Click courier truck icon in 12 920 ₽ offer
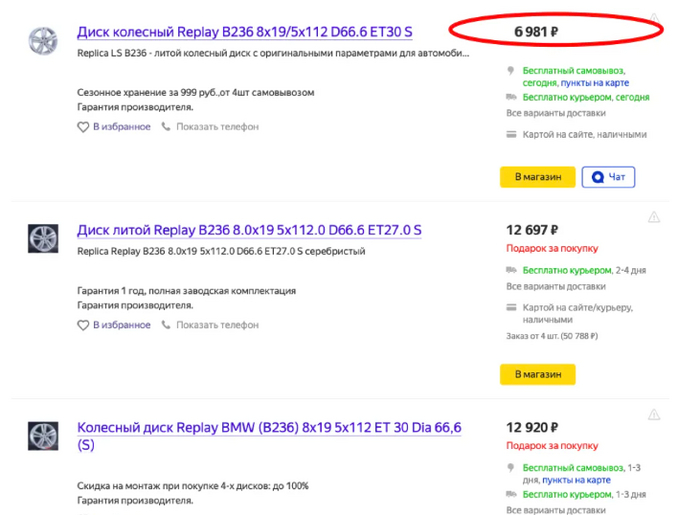 (x=511, y=494)
